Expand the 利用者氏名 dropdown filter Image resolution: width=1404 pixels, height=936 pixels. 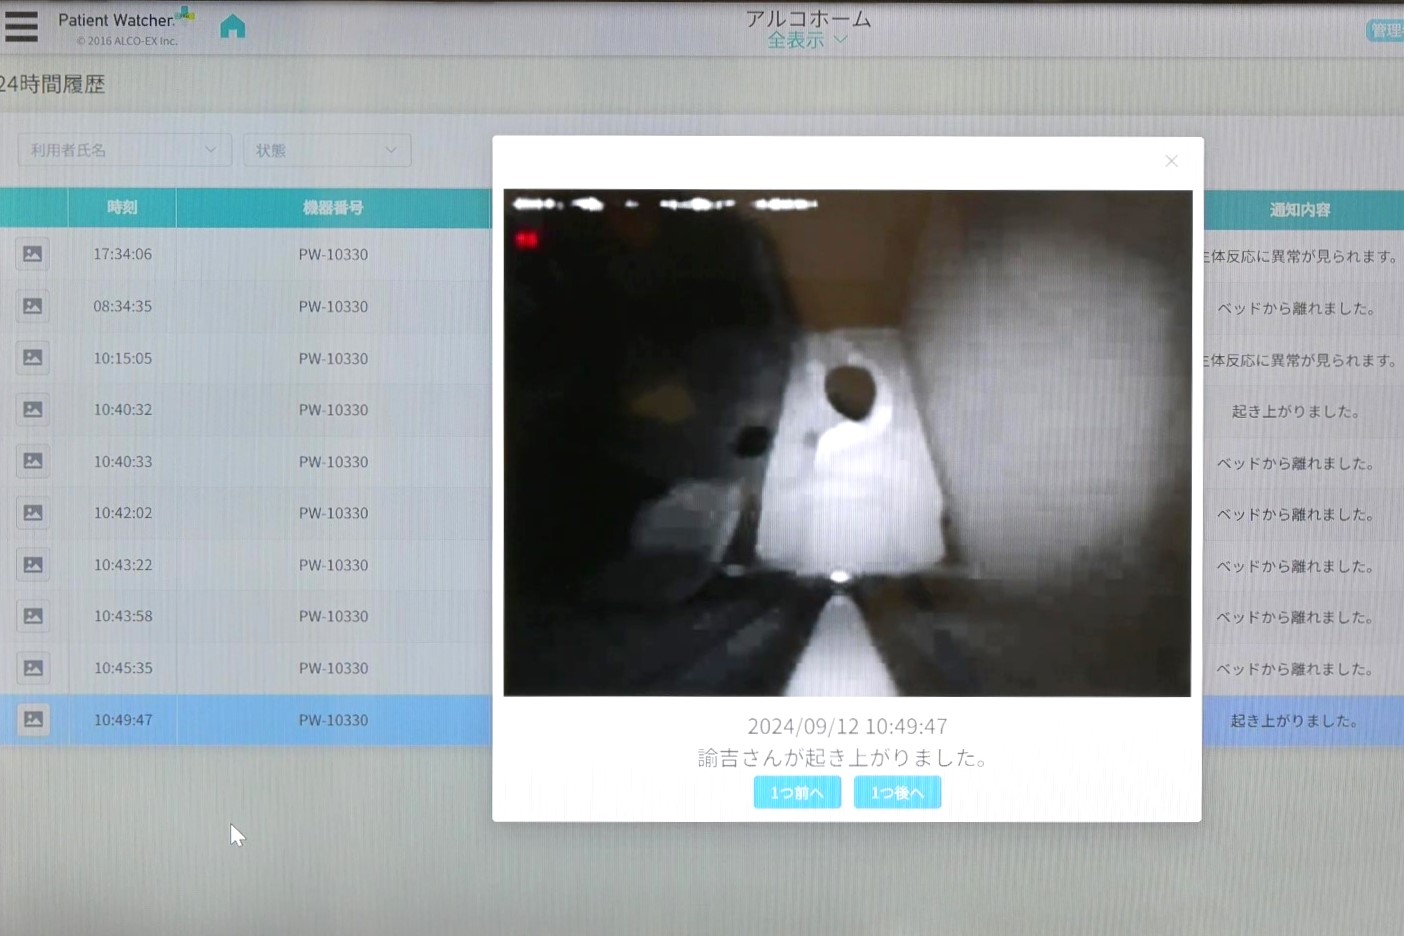click(x=124, y=150)
